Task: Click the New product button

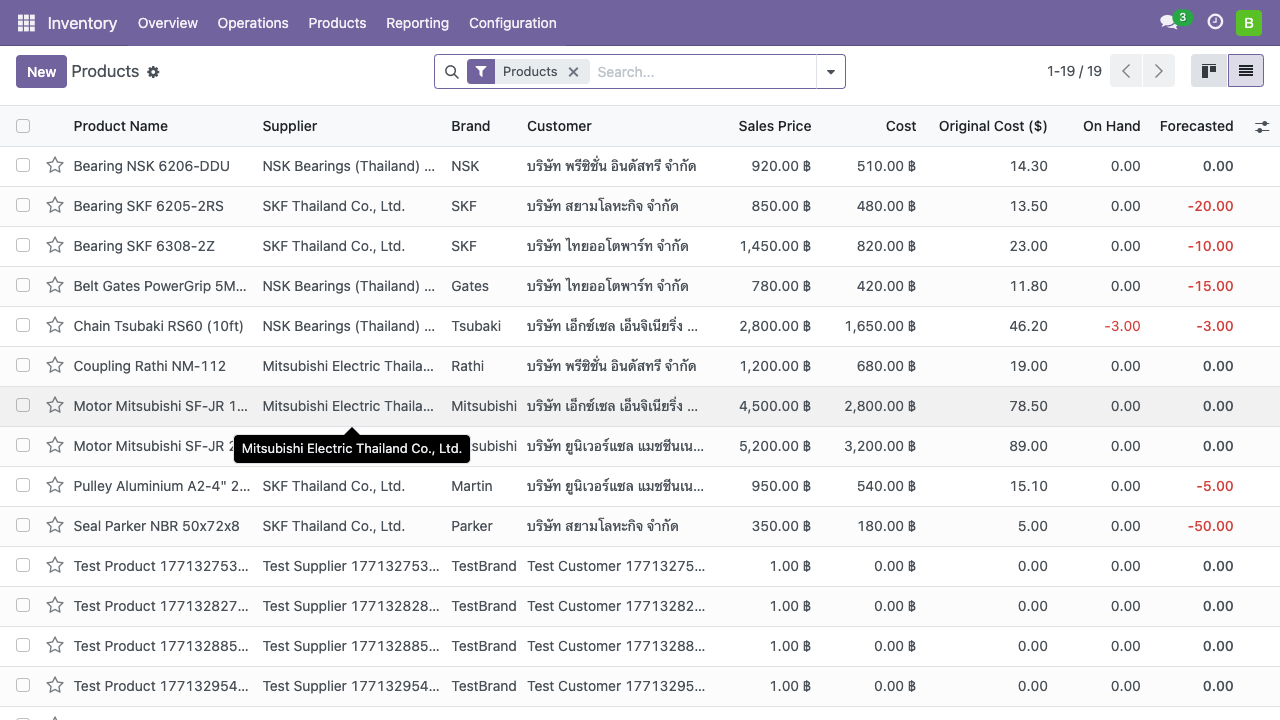Action: [41, 72]
